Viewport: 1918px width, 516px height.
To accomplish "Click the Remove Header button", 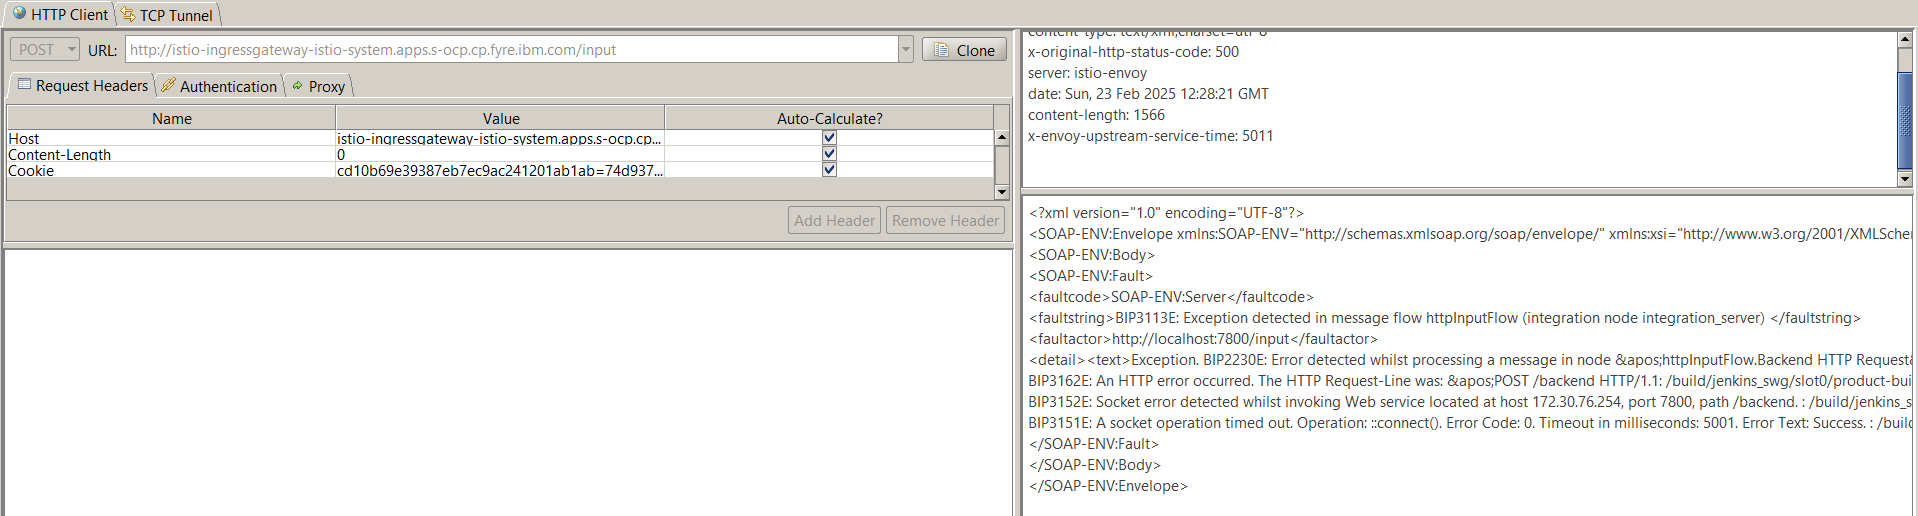I will [x=945, y=220].
